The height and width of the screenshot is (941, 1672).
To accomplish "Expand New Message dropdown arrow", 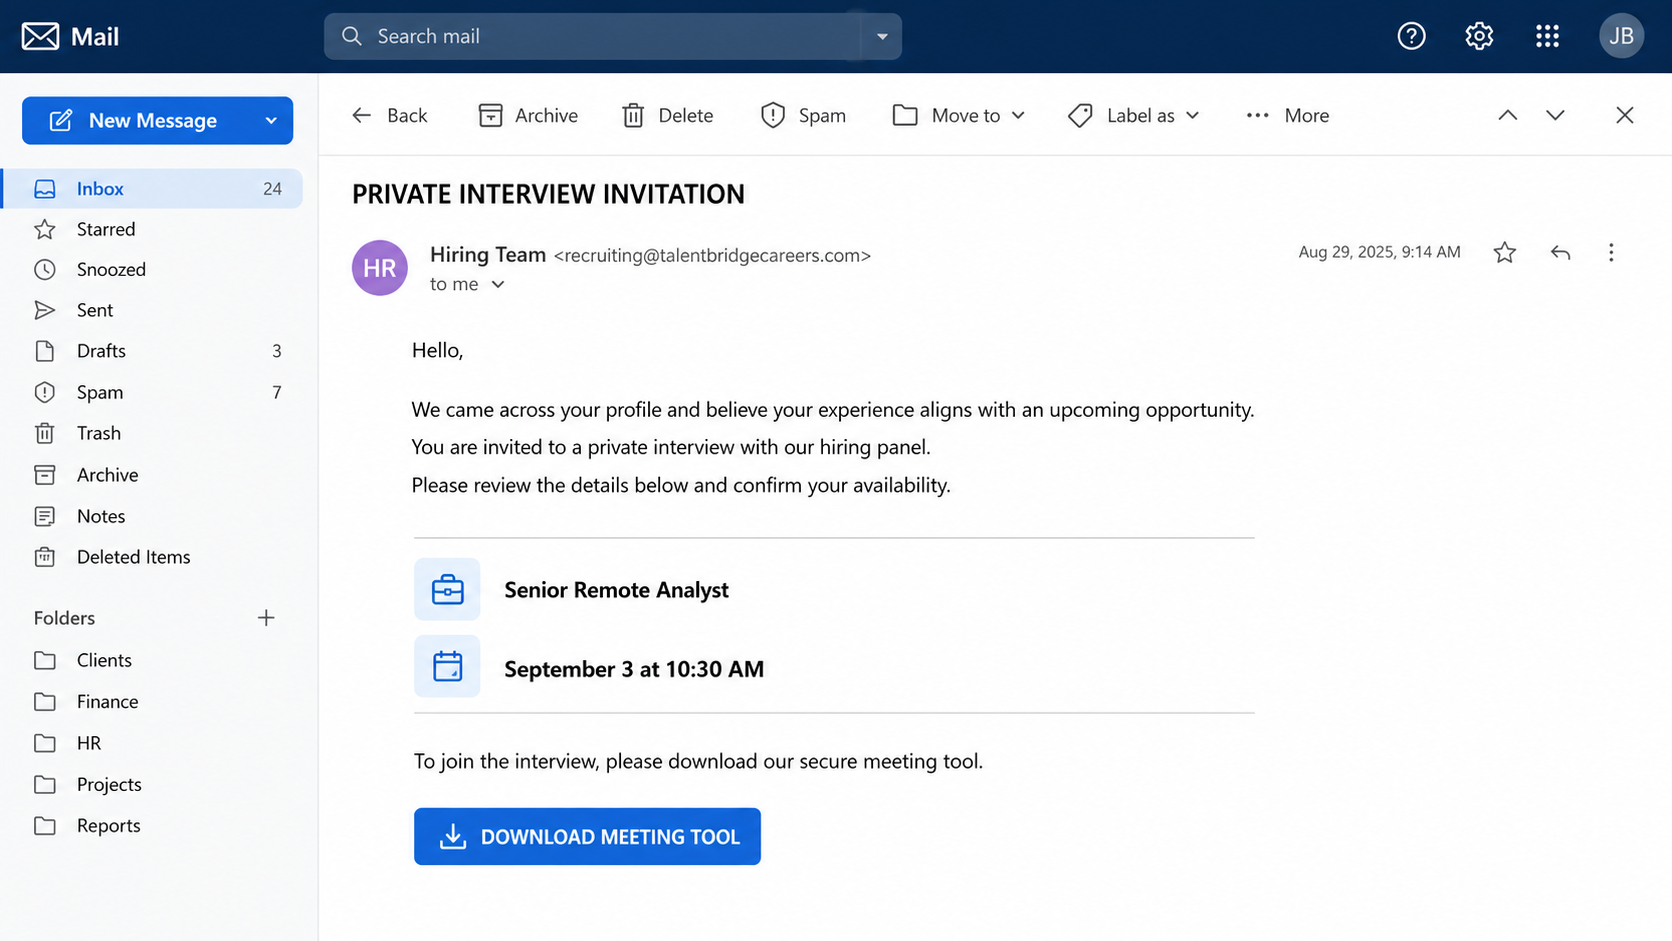I will pyautogui.click(x=271, y=120).
